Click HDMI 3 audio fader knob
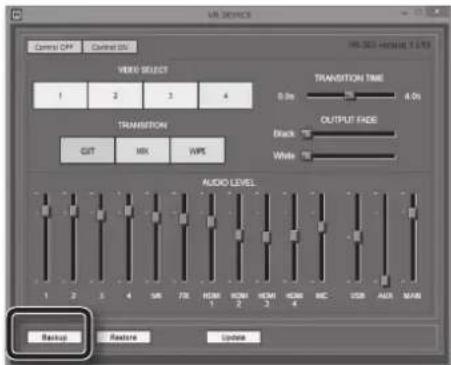 [266, 237]
